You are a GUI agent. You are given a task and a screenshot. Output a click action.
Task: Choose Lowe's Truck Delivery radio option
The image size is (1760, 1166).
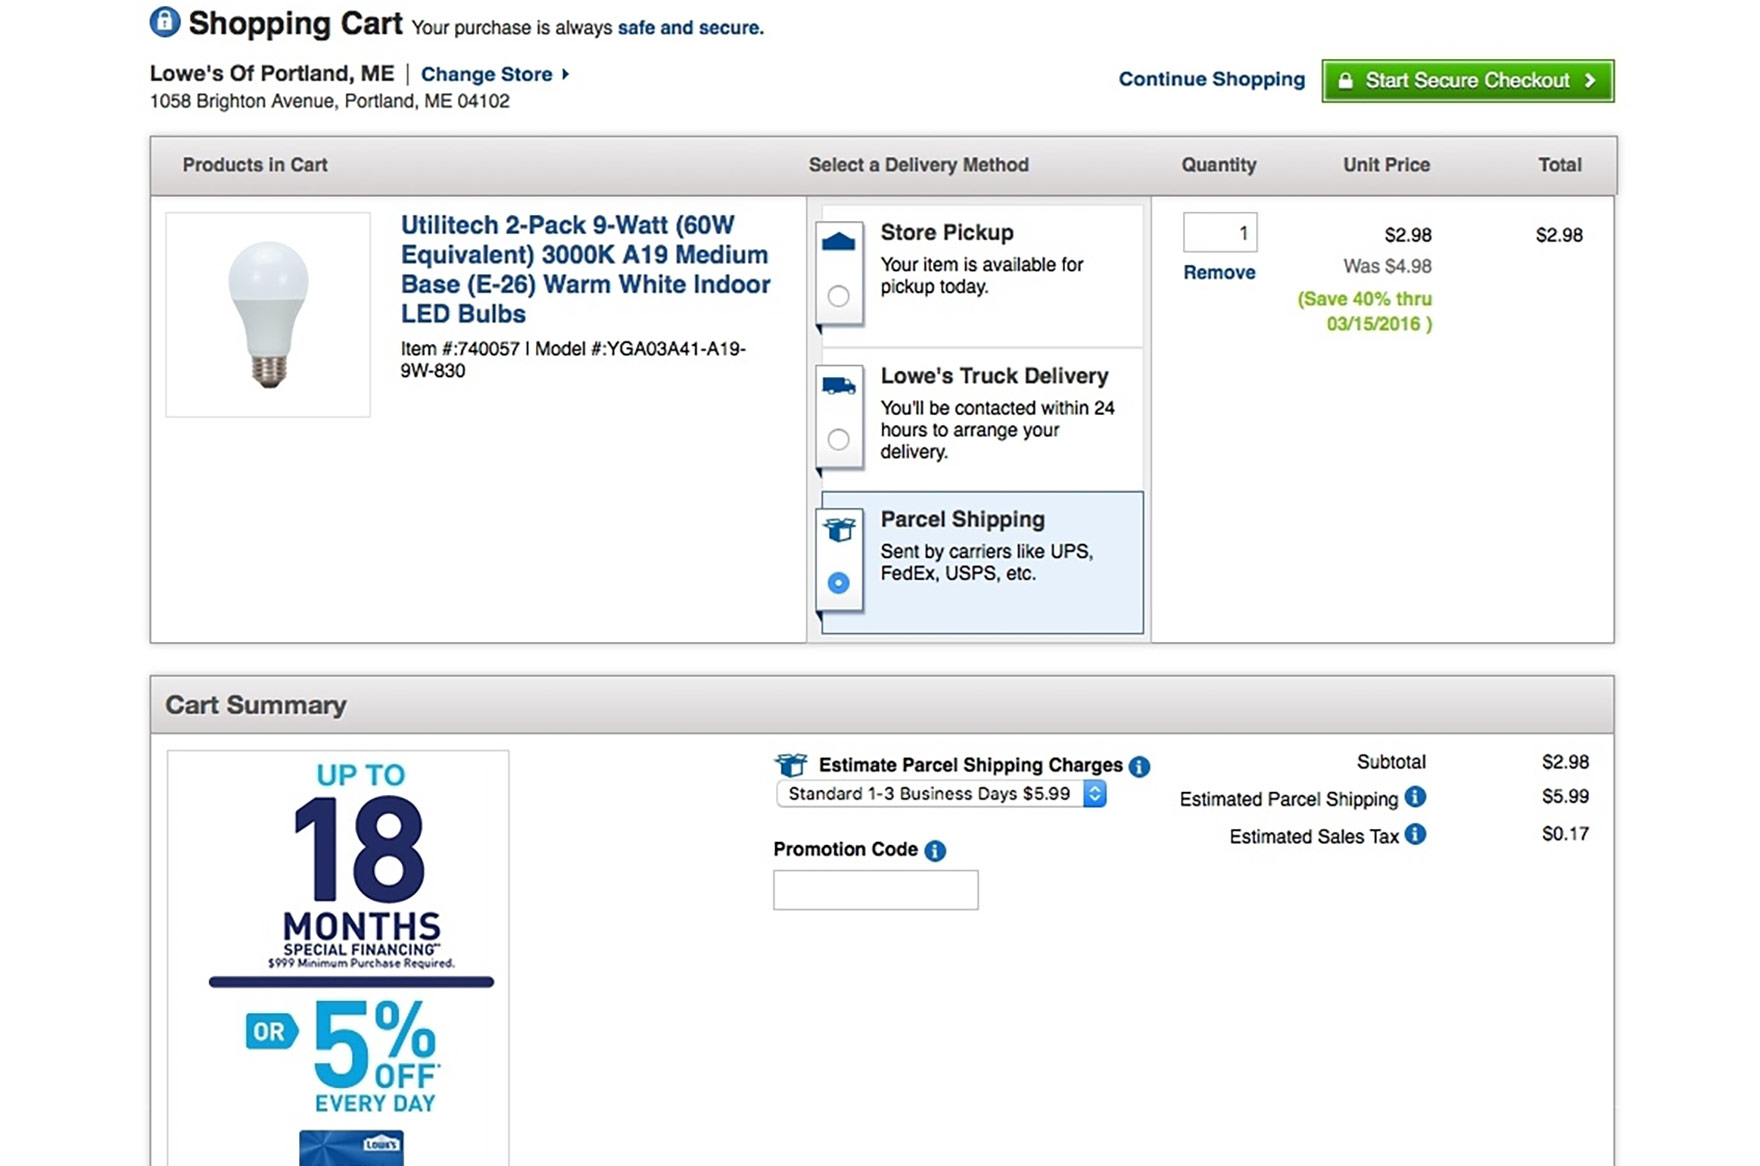(838, 439)
